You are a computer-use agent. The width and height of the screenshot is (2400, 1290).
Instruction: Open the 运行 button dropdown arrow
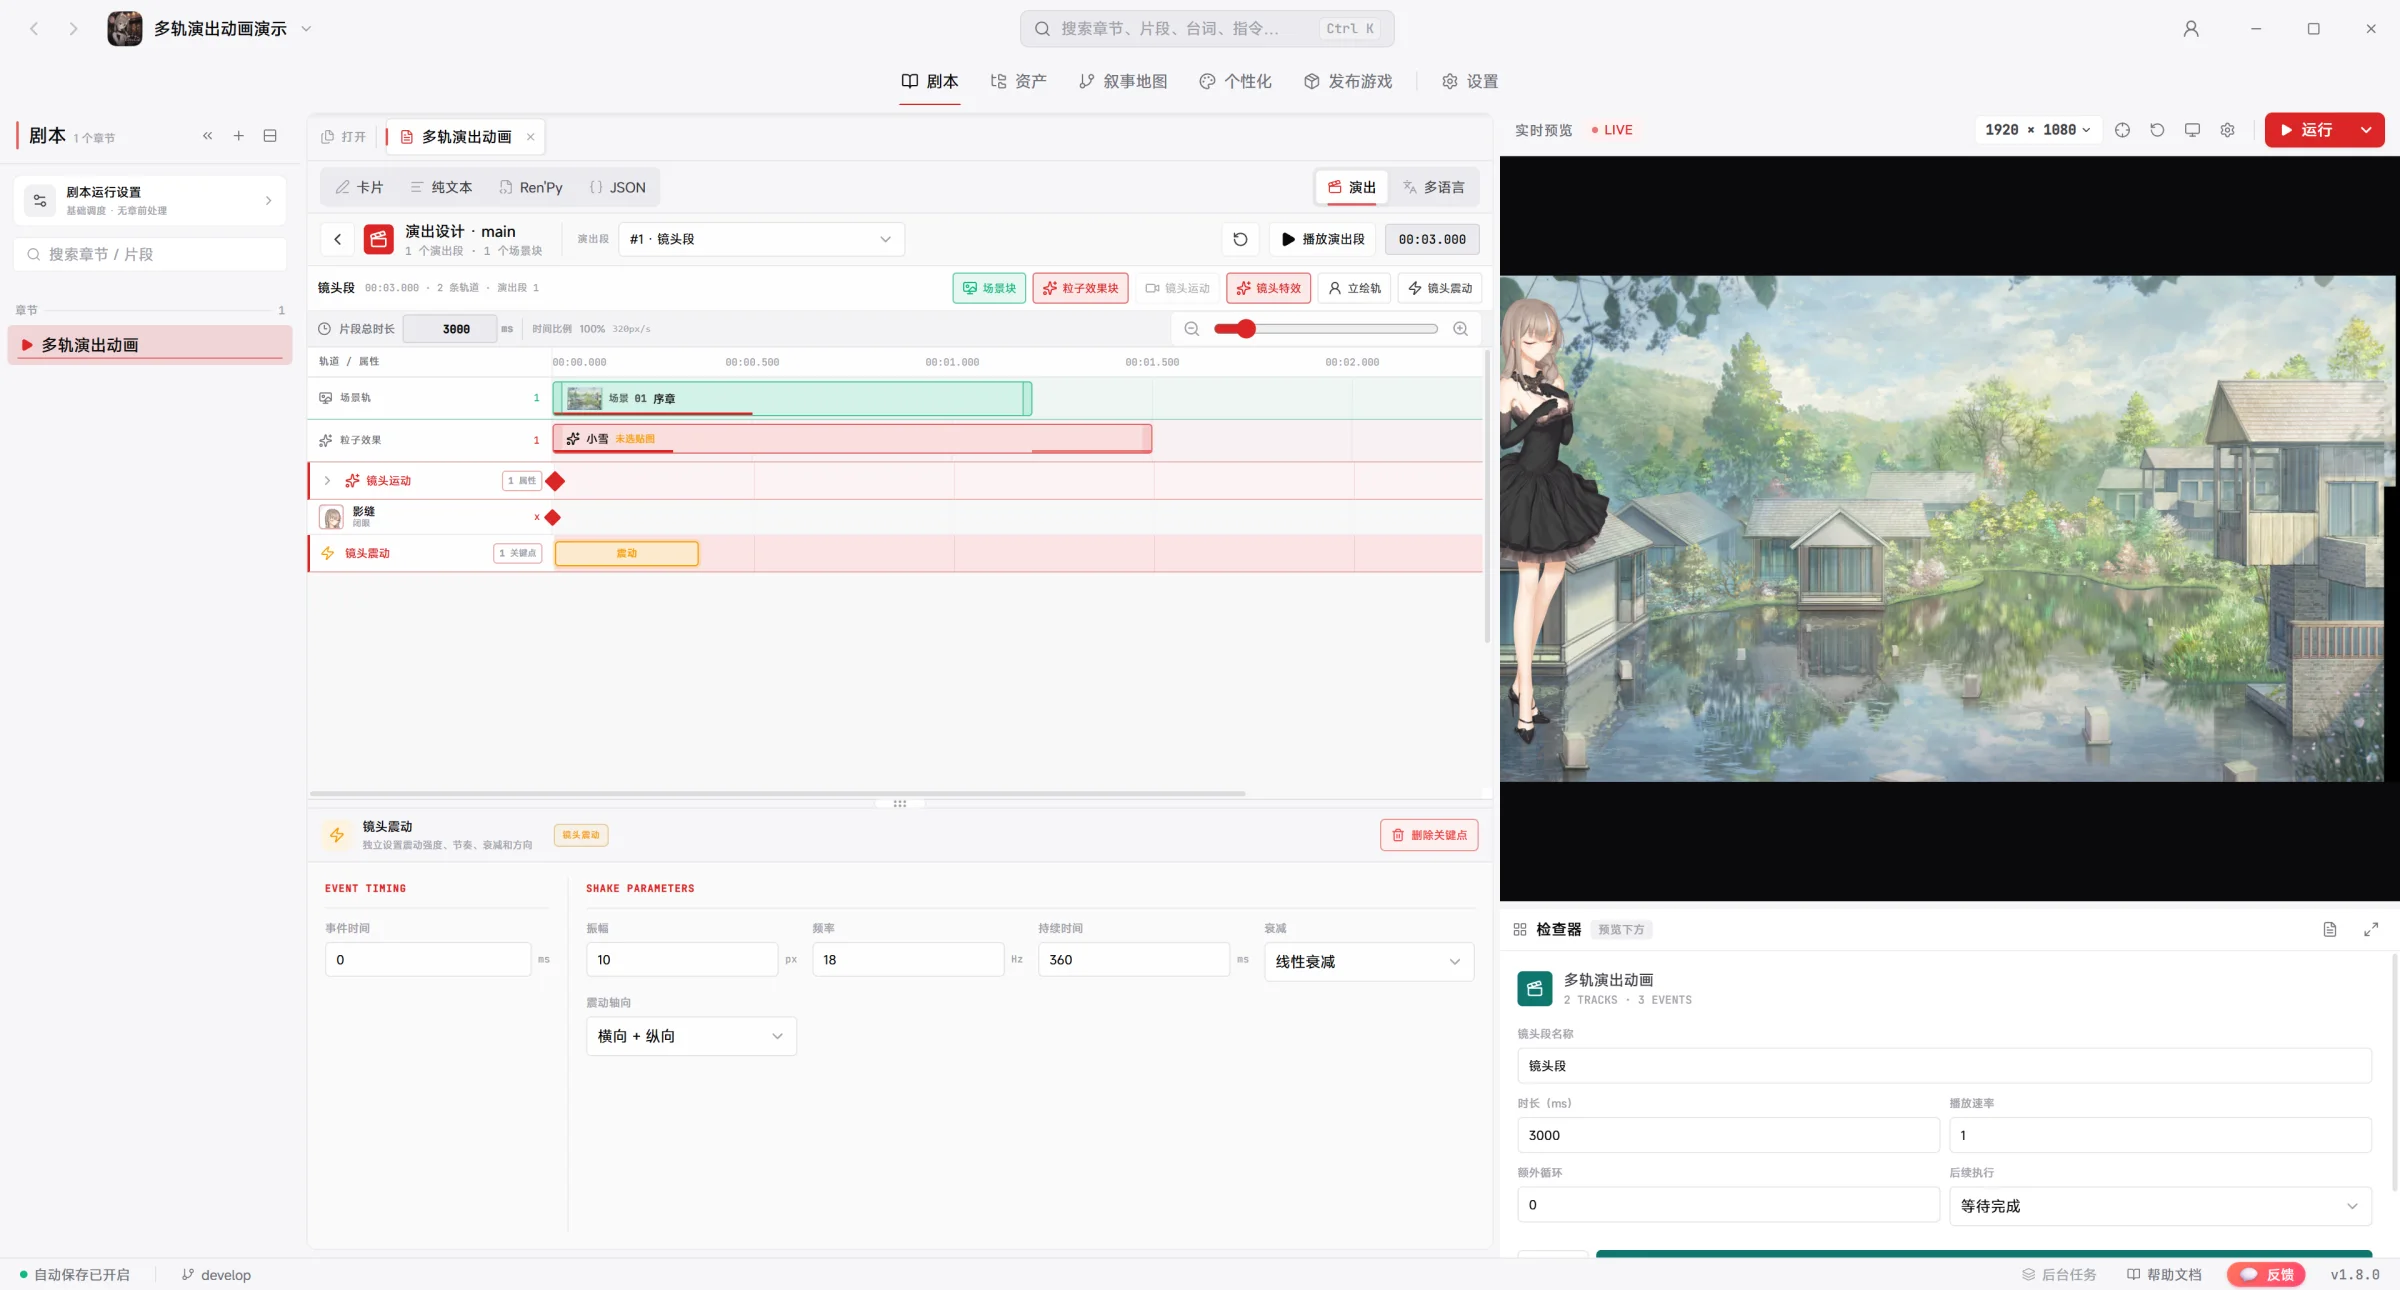pos(2366,130)
